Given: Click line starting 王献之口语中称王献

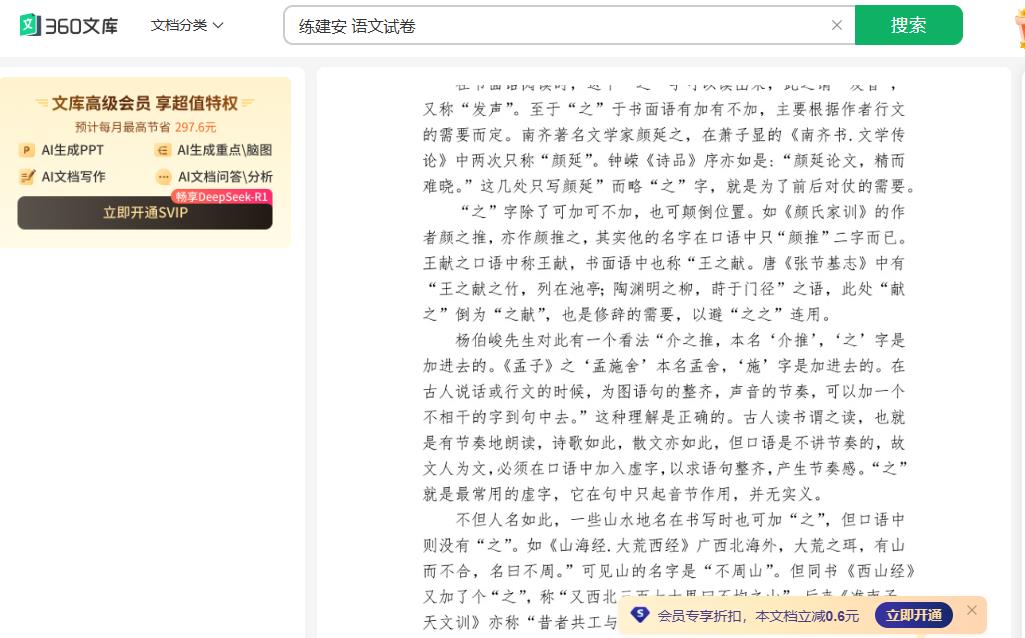Looking at the screenshot, I should pos(664,263).
